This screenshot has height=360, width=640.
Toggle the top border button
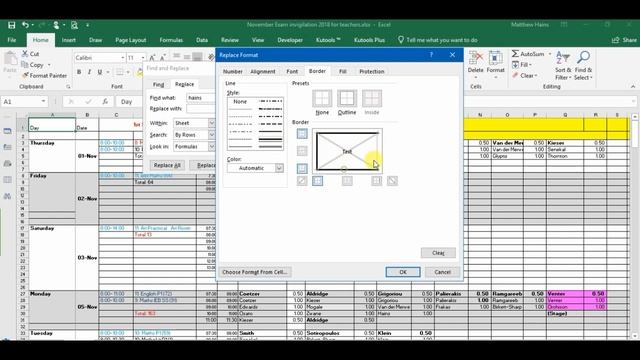(302, 133)
